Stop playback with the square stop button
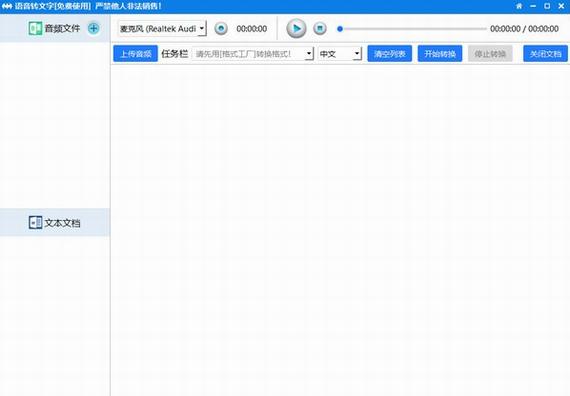 coord(320,28)
